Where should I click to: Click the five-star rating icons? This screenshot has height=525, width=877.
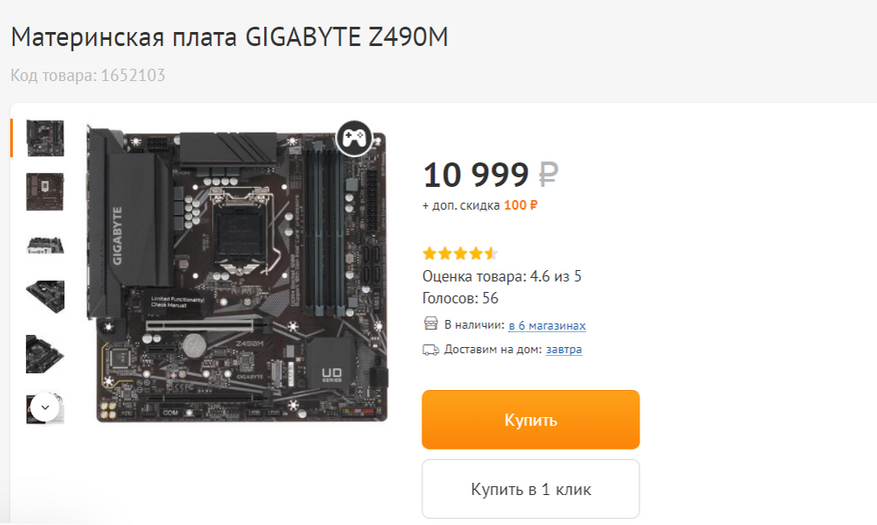pos(460,254)
